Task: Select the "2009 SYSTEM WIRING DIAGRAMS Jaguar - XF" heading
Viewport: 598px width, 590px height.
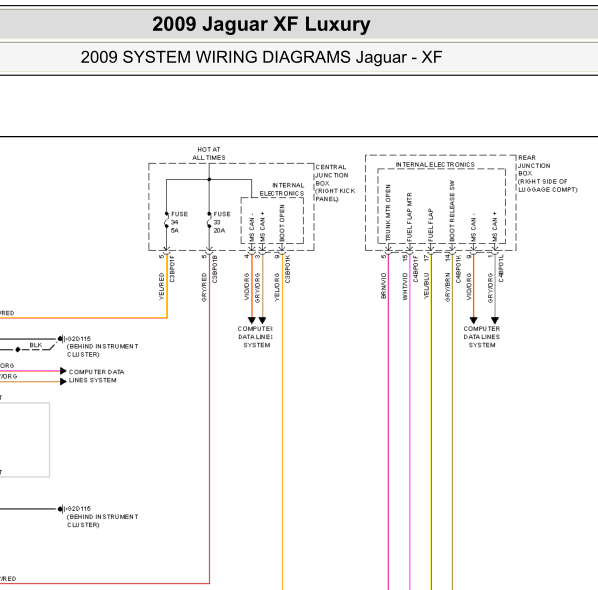Action: tap(261, 57)
